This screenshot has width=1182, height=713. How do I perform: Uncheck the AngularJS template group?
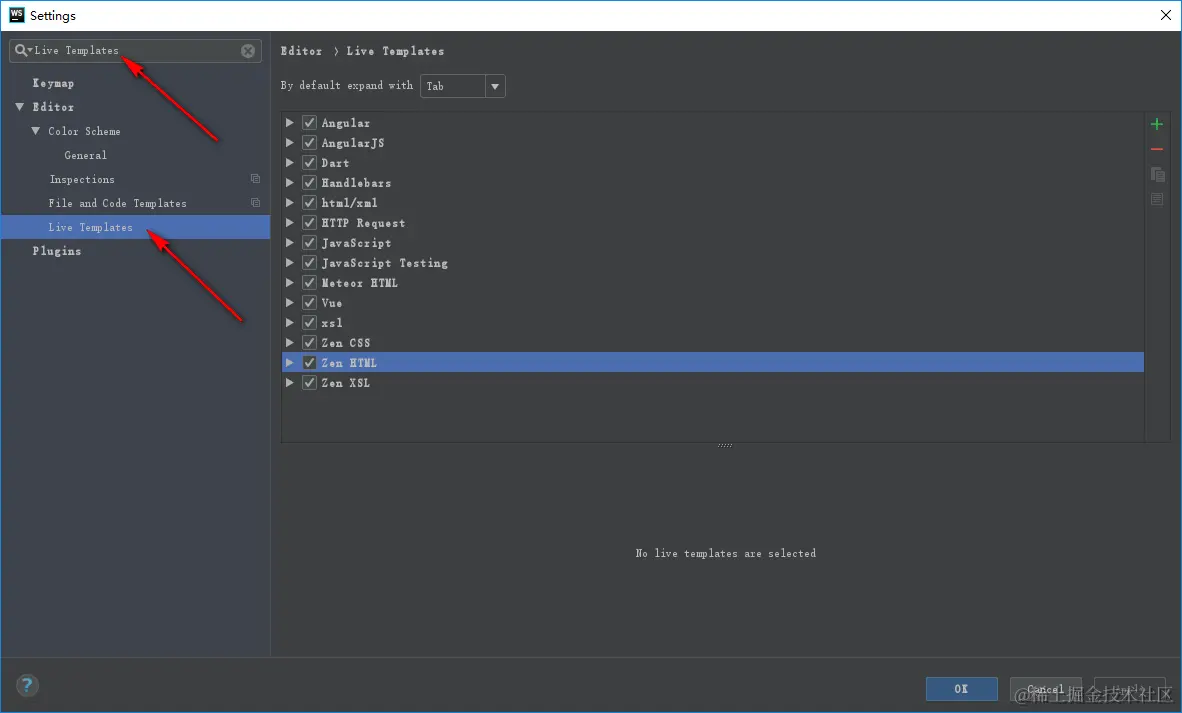pyautogui.click(x=309, y=142)
